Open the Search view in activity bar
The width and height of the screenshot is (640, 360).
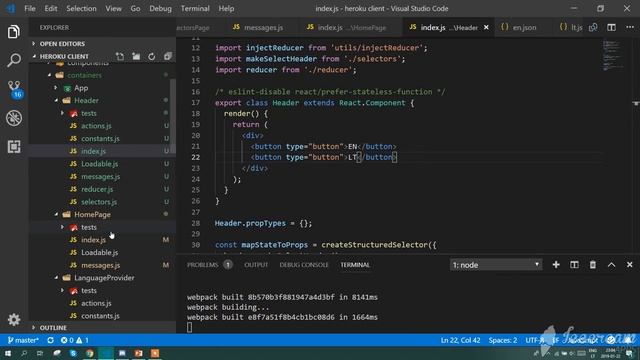click(13, 60)
